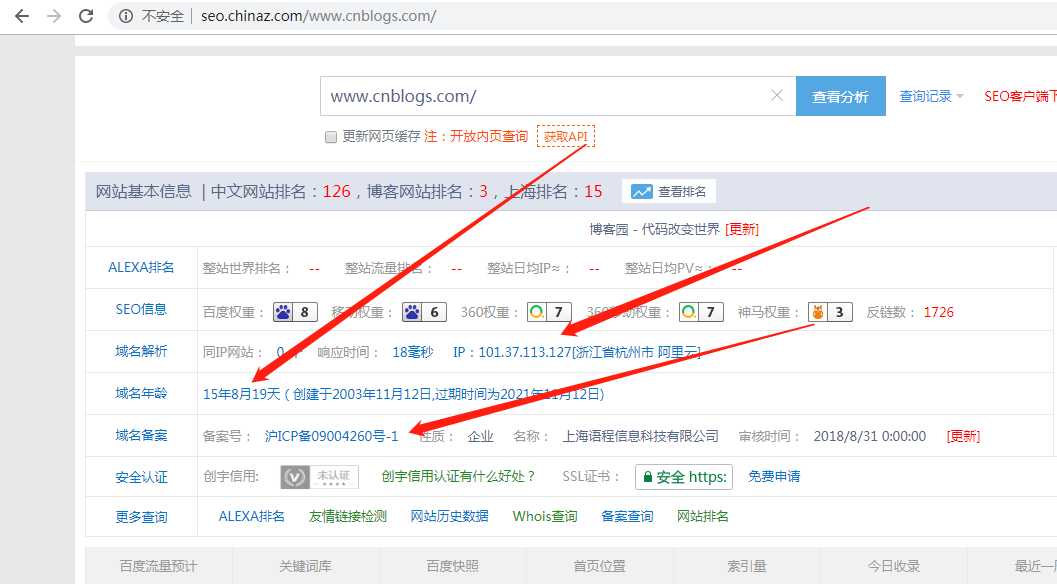Open the 更多查询 row label
The image size is (1057, 584).
coord(141,517)
